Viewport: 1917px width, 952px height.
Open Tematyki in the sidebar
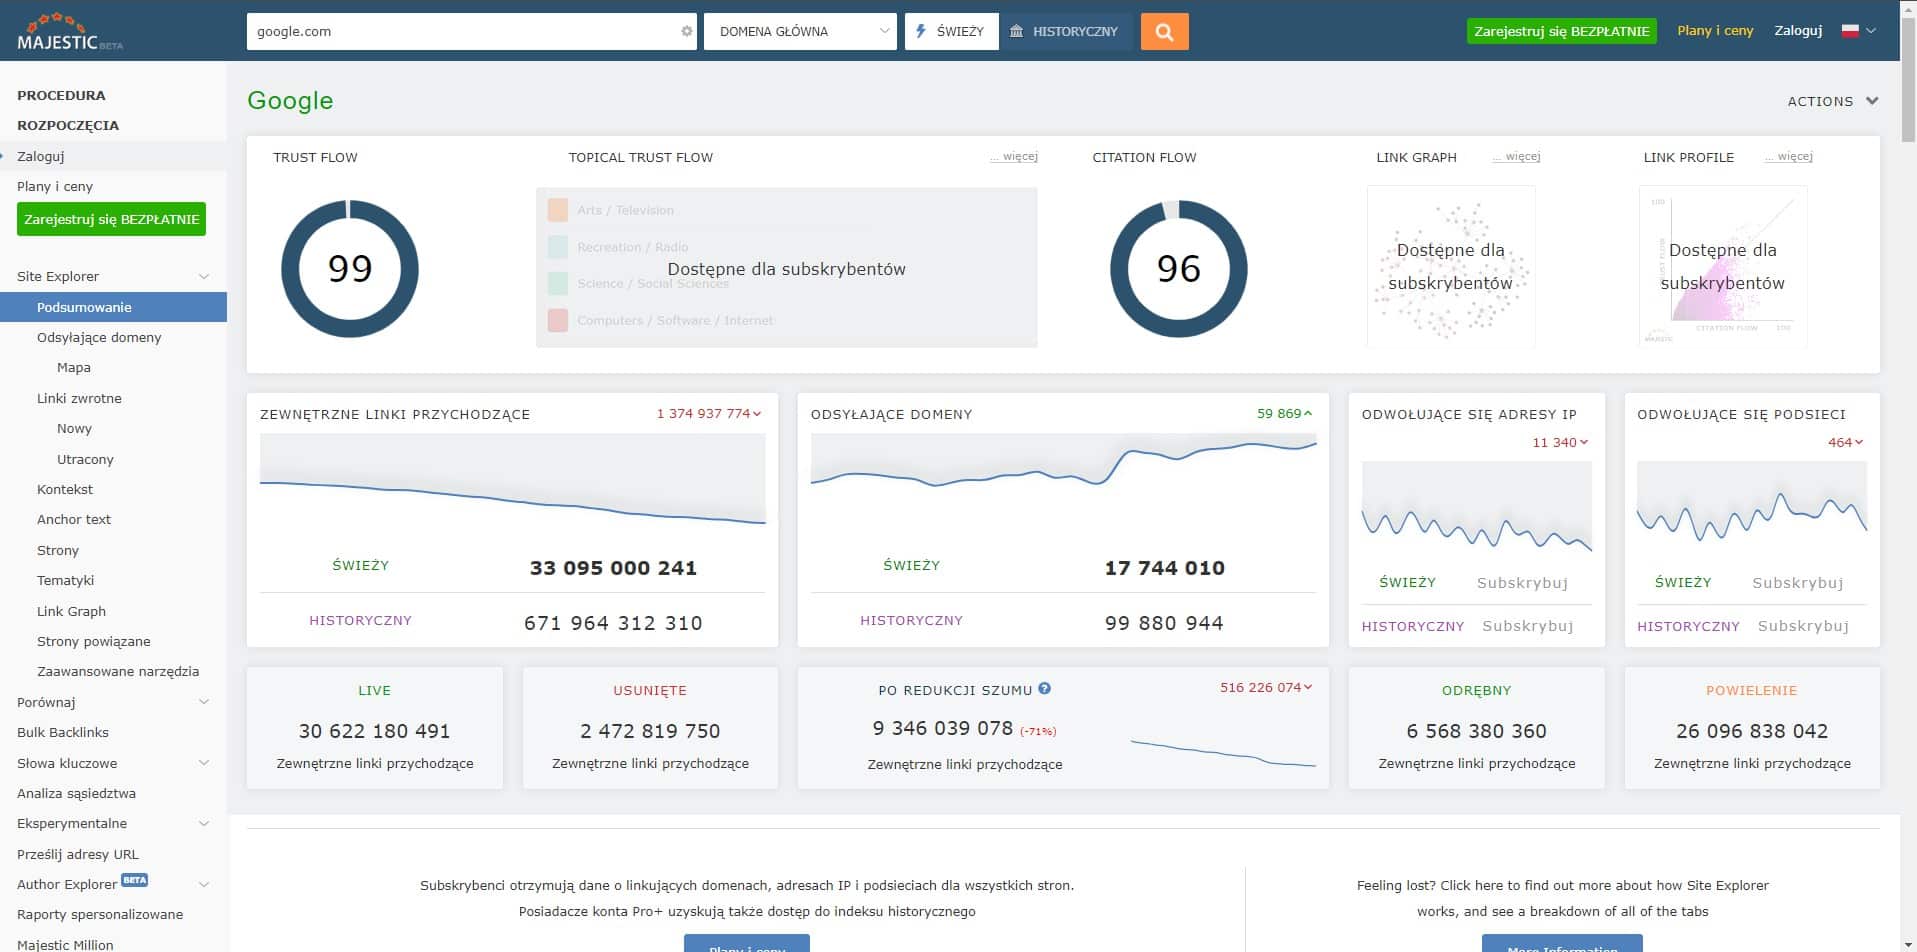pyautogui.click(x=65, y=580)
